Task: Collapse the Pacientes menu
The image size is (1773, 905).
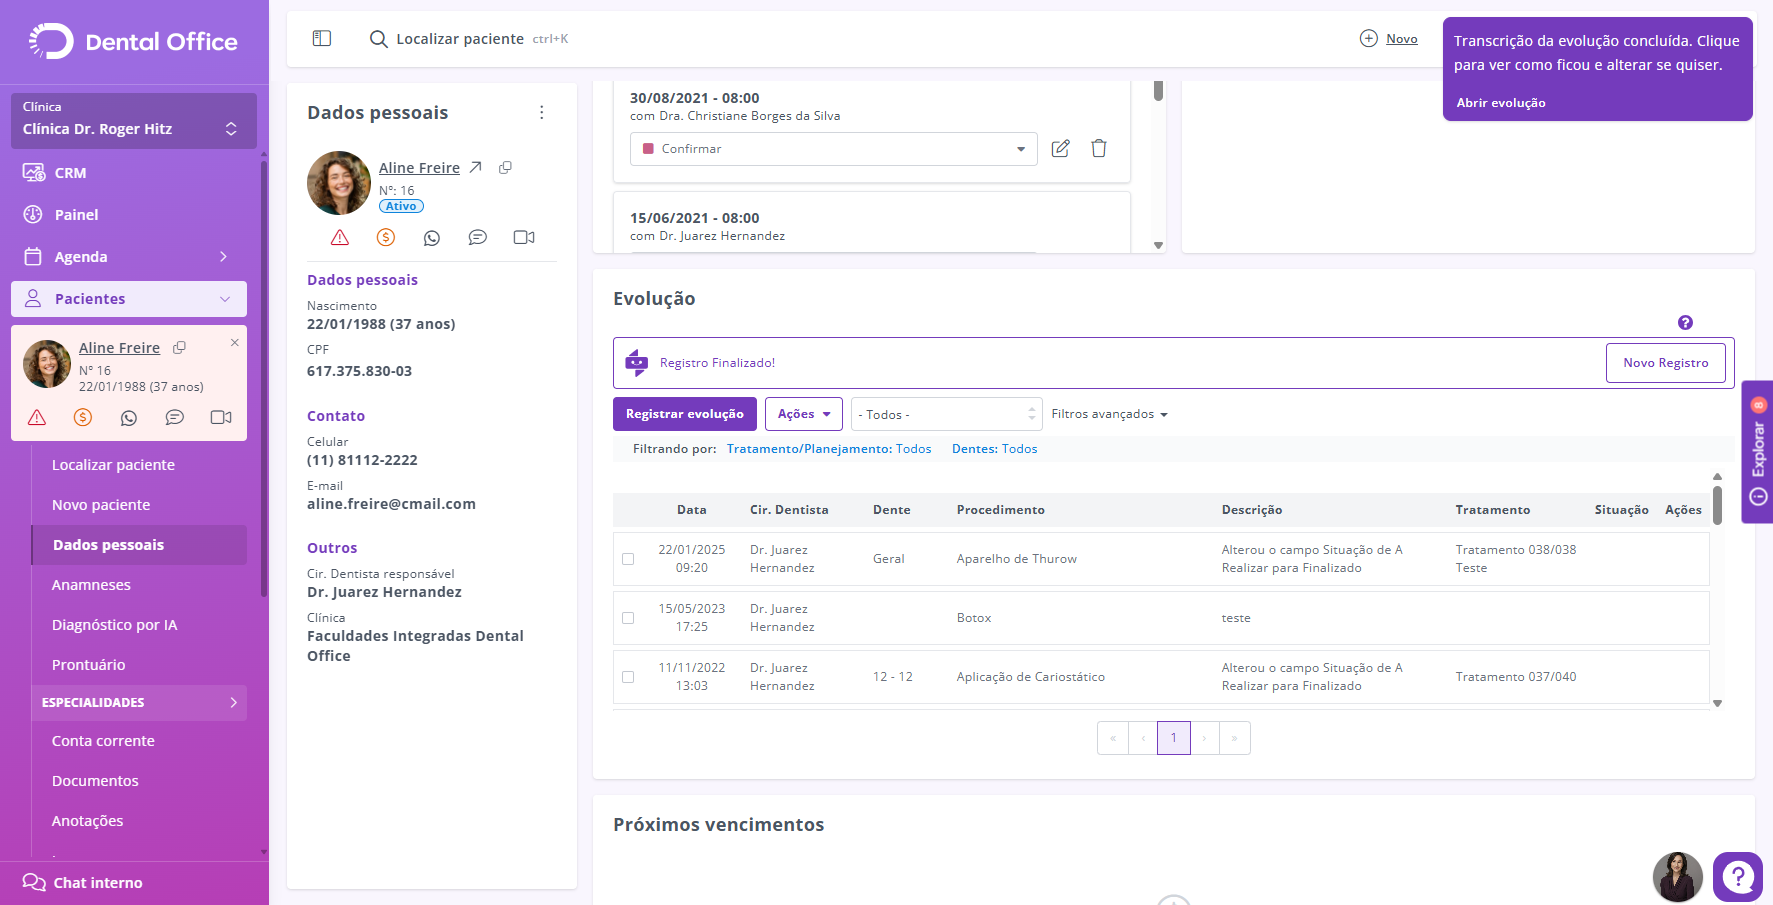Action: pos(129,299)
